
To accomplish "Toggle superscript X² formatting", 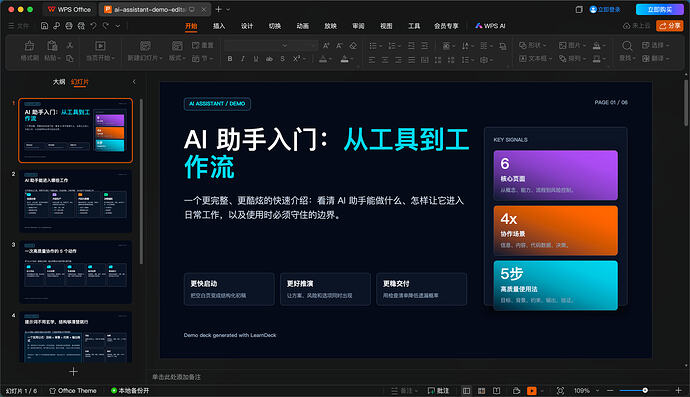I will coord(297,59).
